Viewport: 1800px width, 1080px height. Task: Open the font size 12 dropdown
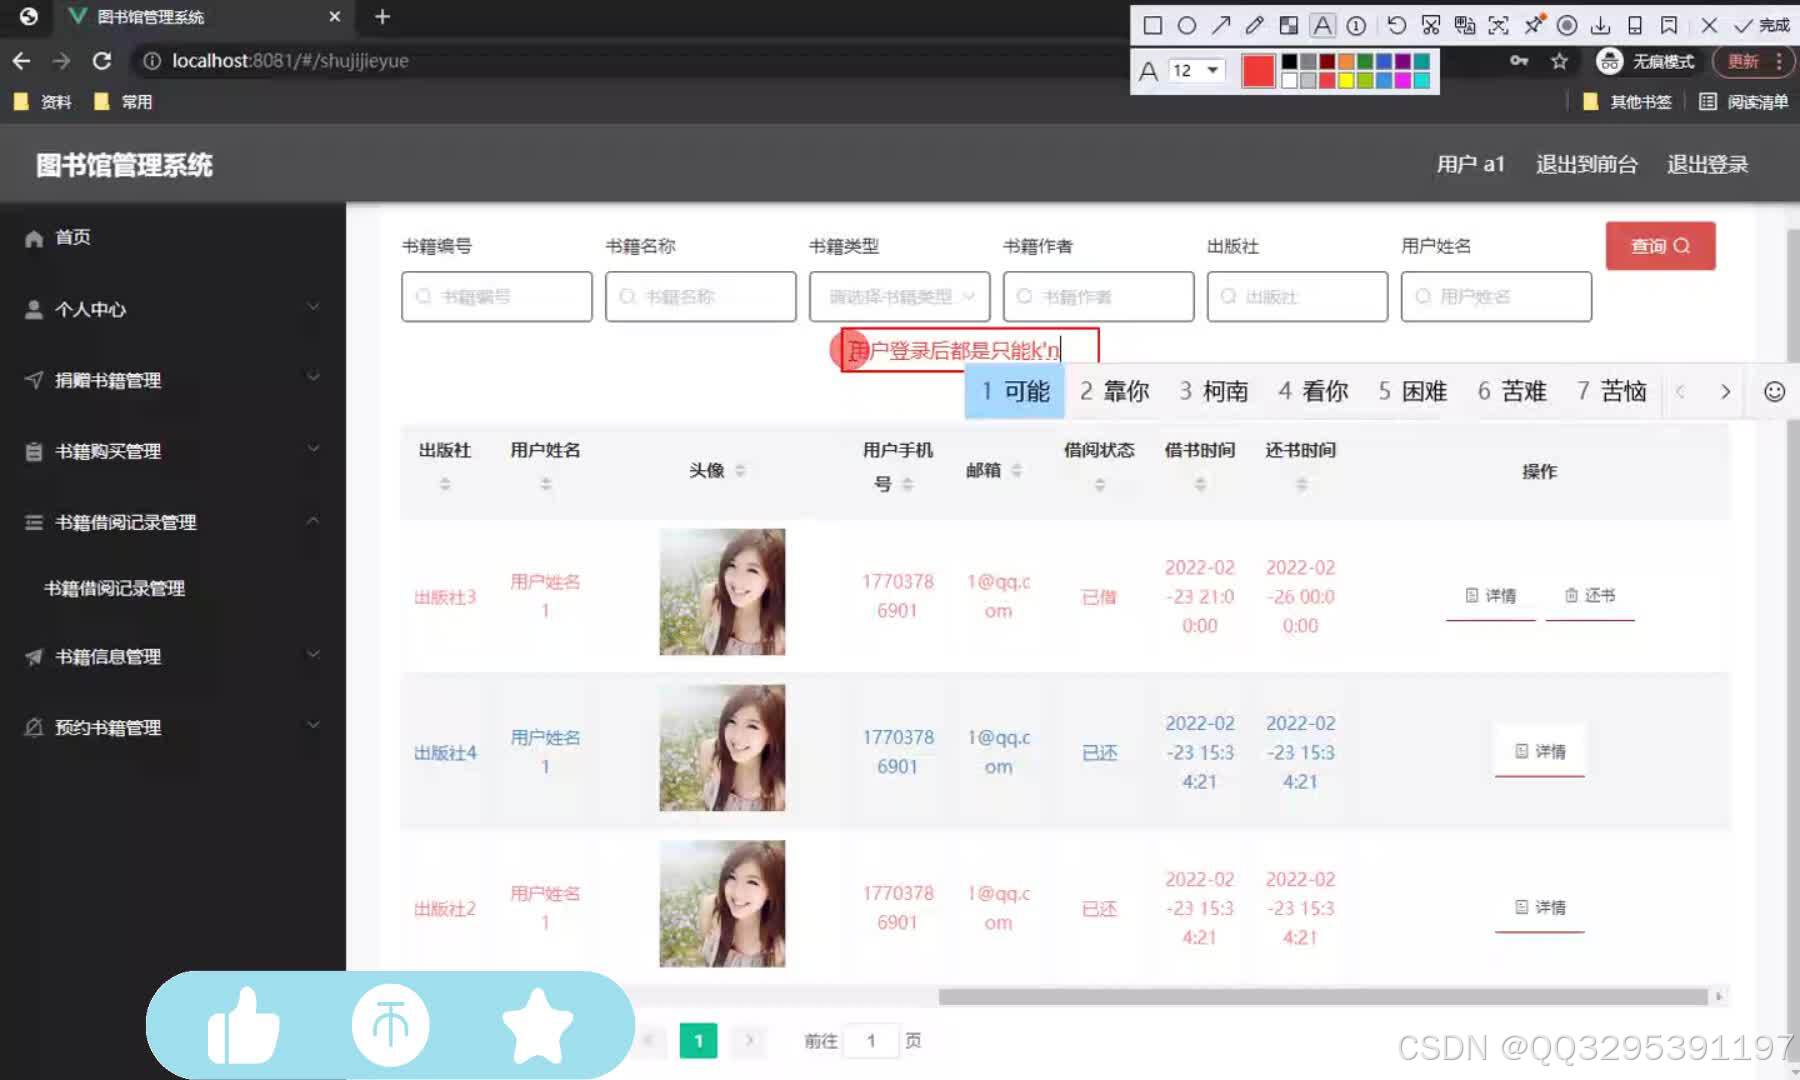[1197, 70]
